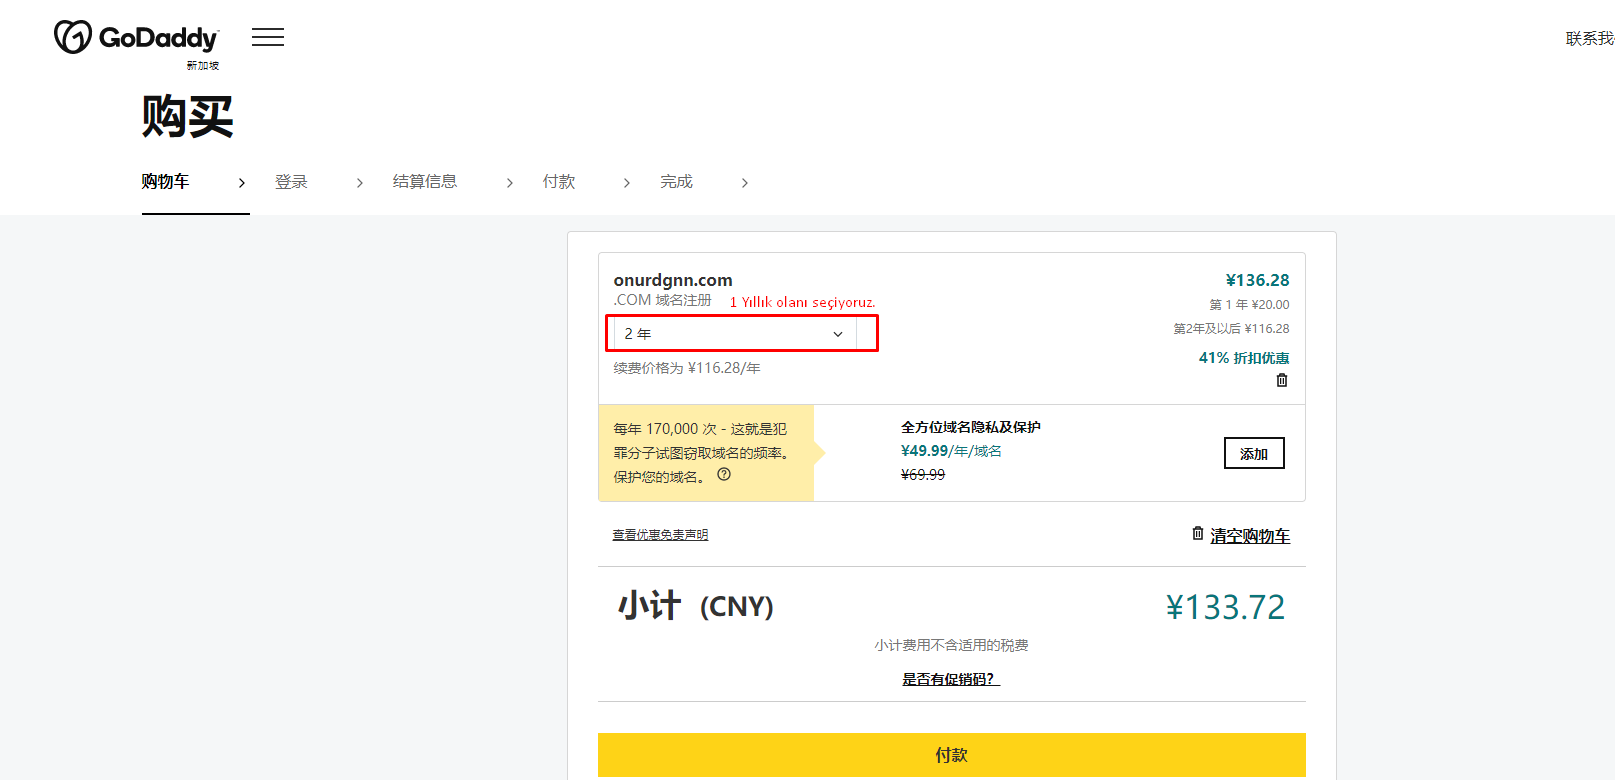
Task: Click 第2年及以后 ¥116.28 text
Action: click(1231, 329)
